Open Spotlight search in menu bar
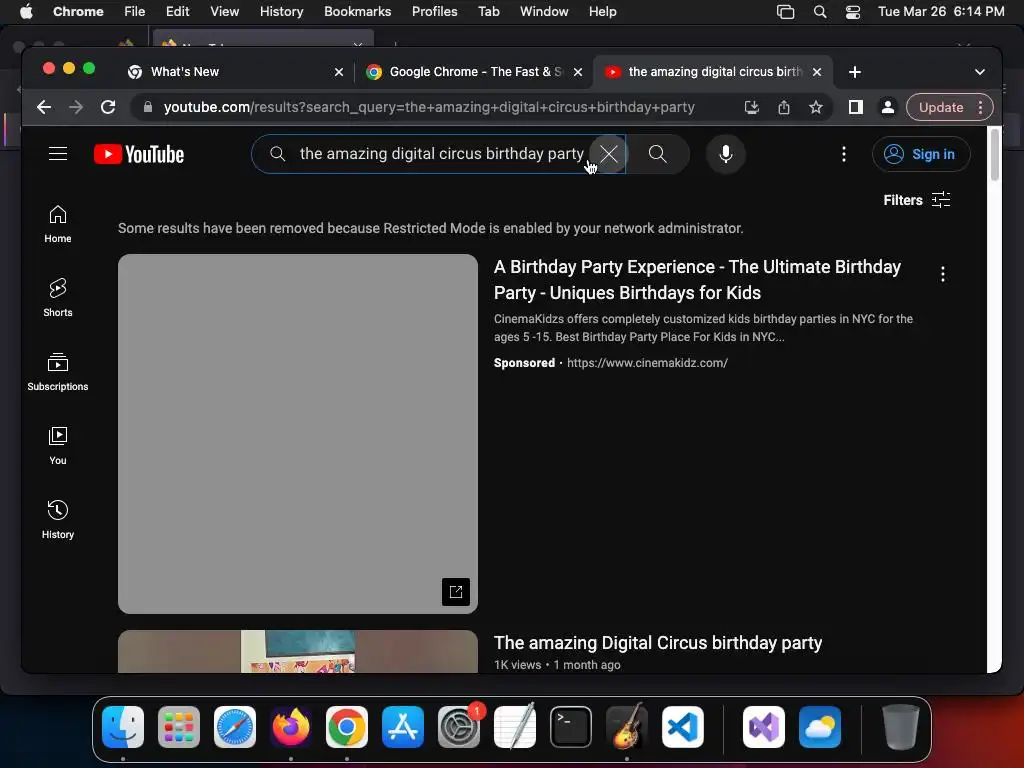The image size is (1024, 768). point(820,11)
